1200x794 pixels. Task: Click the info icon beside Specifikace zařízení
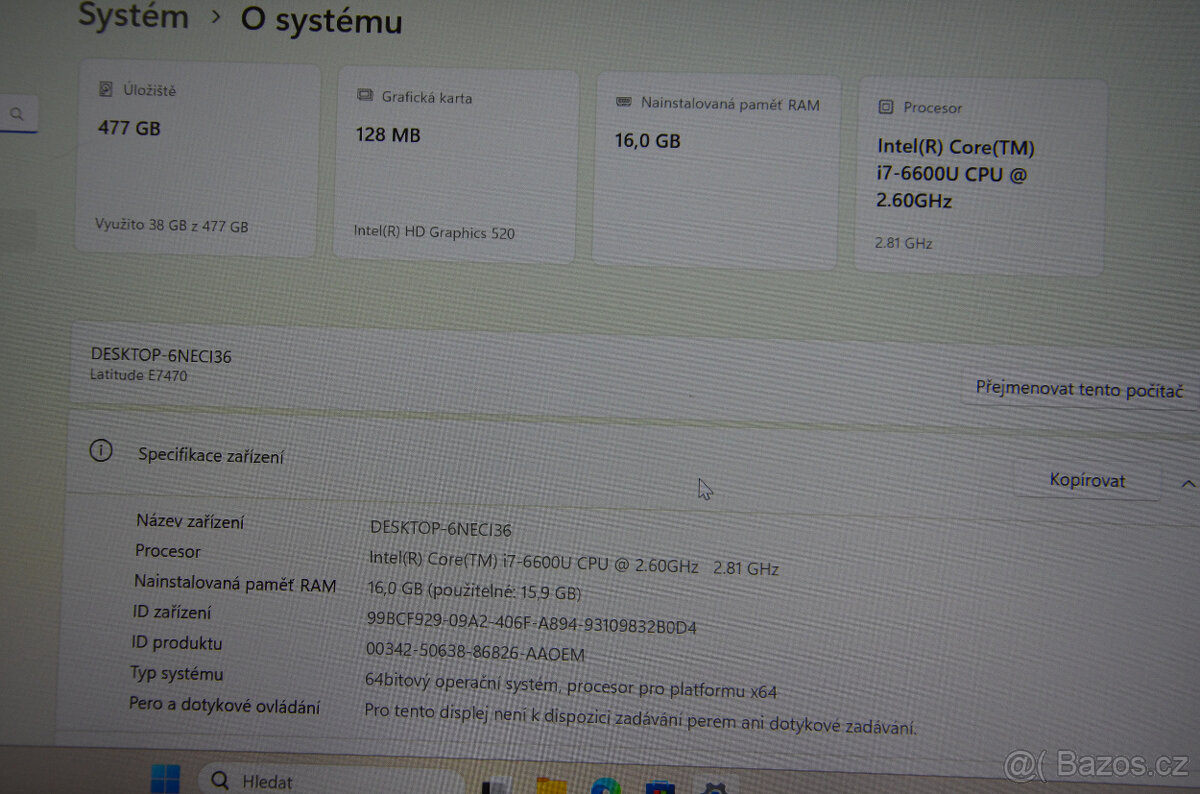coord(100,451)
